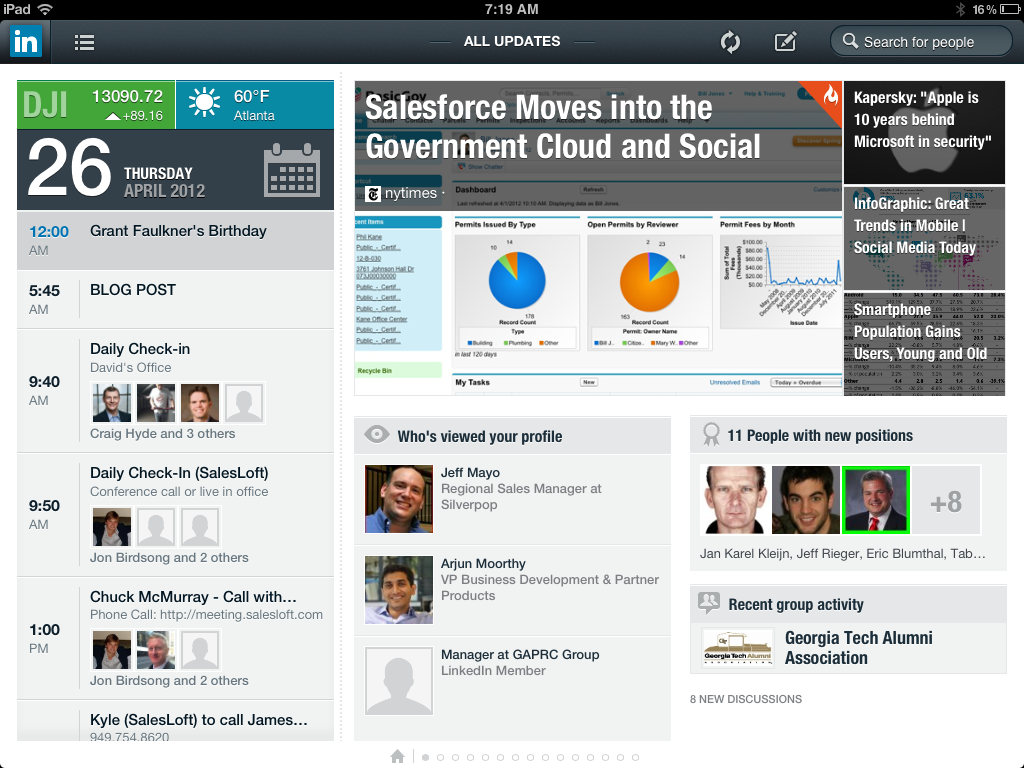Tap the Wi-Fi status icon
Screen dimensions: 1024x768
45,9
